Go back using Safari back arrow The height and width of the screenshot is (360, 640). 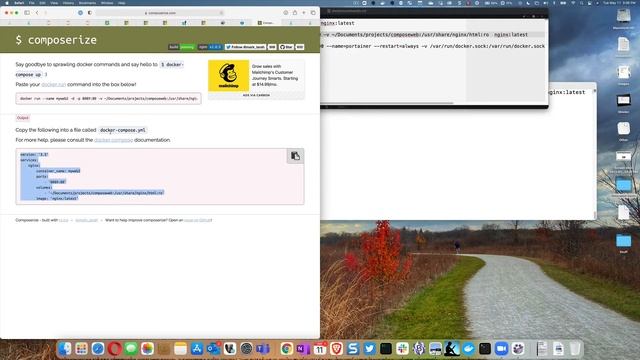point(37,13)
